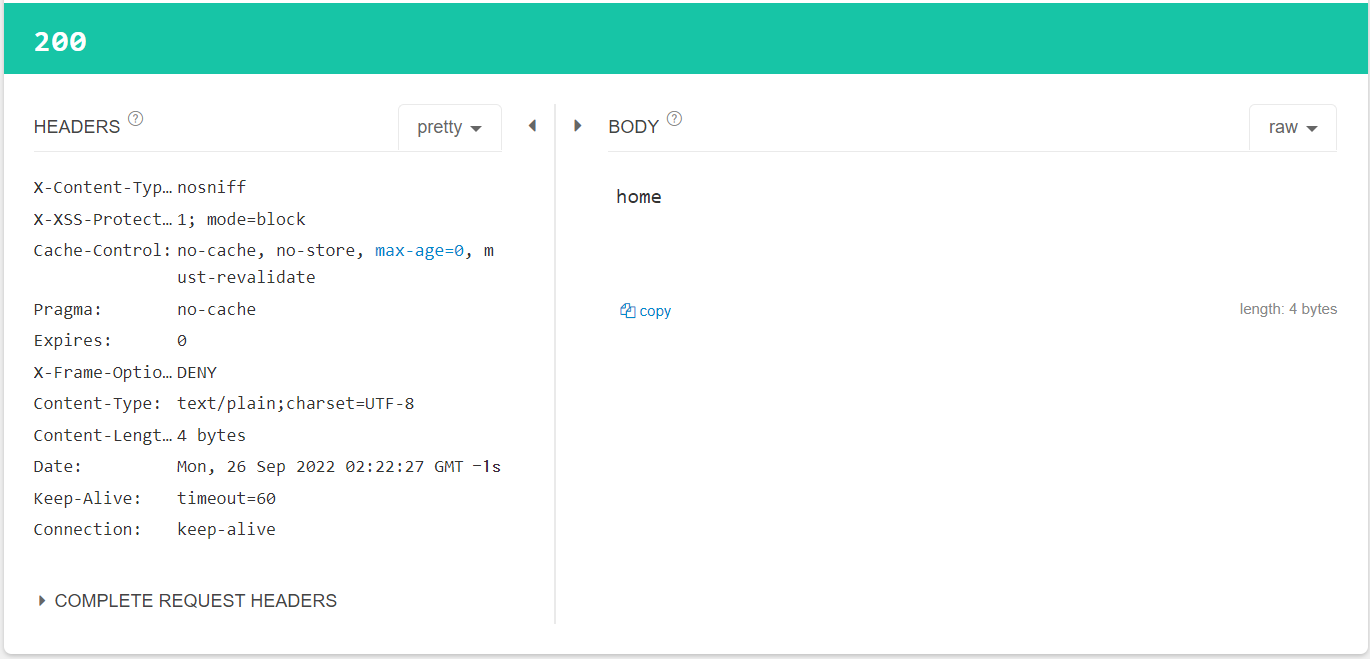Click the Keep-Alive timeout=60 value
1370x659 pixels.
226,498
